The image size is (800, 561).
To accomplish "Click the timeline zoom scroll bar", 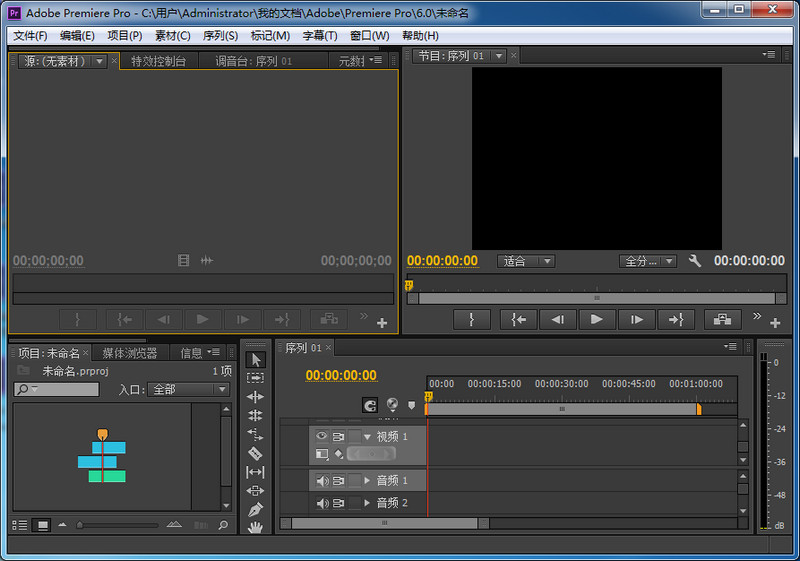I will pyautogui.click(x=385, y=523).
